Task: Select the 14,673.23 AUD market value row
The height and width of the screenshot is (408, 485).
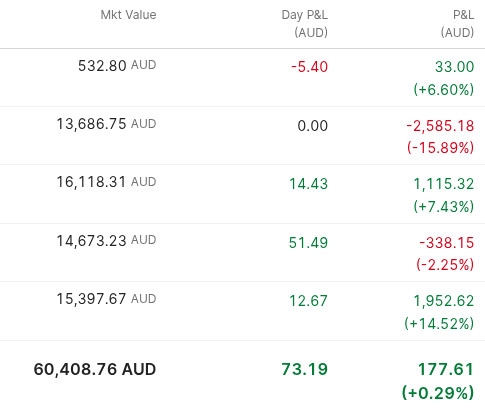Action: coord(242,253)
